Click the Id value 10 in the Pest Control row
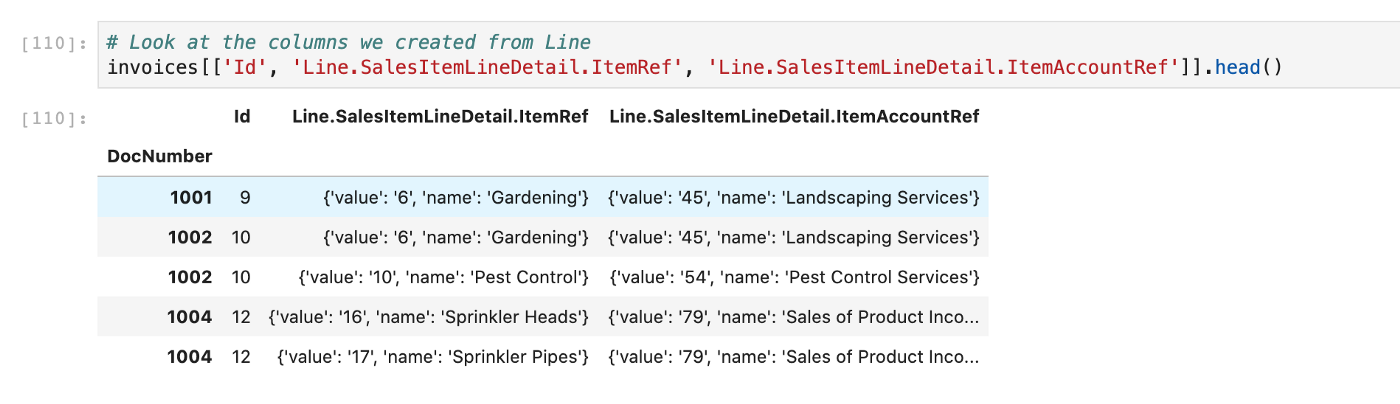Image resolution: width=1400 pixels, height=404 pixels. 240,277
